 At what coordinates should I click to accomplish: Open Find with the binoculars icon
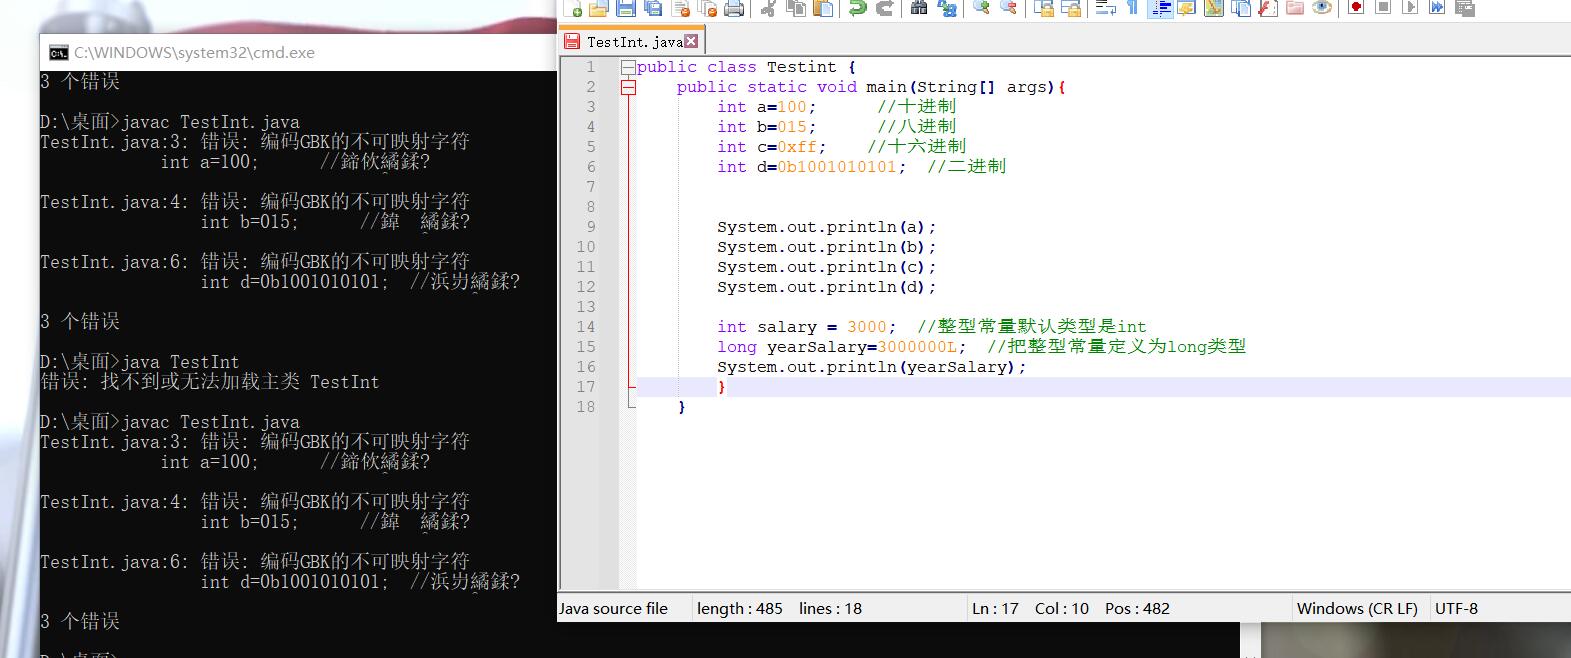coord(919,8)
